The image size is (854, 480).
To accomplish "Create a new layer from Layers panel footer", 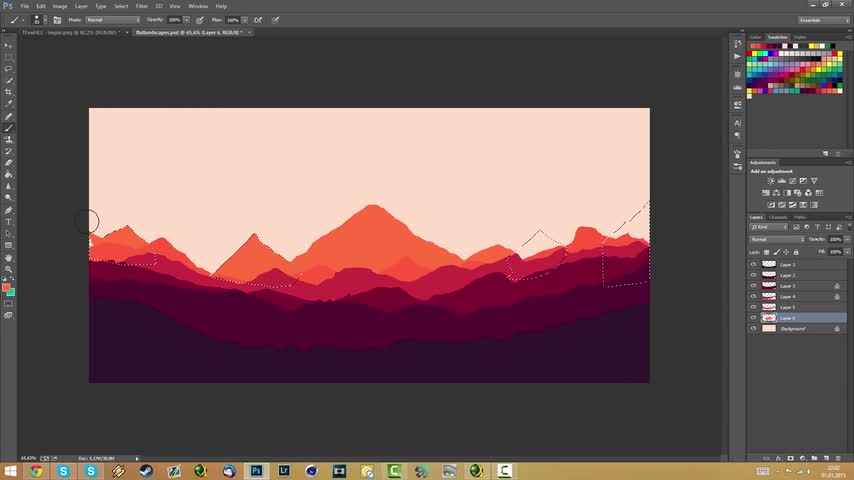I will pyautogui.click(x=826, y=459).
